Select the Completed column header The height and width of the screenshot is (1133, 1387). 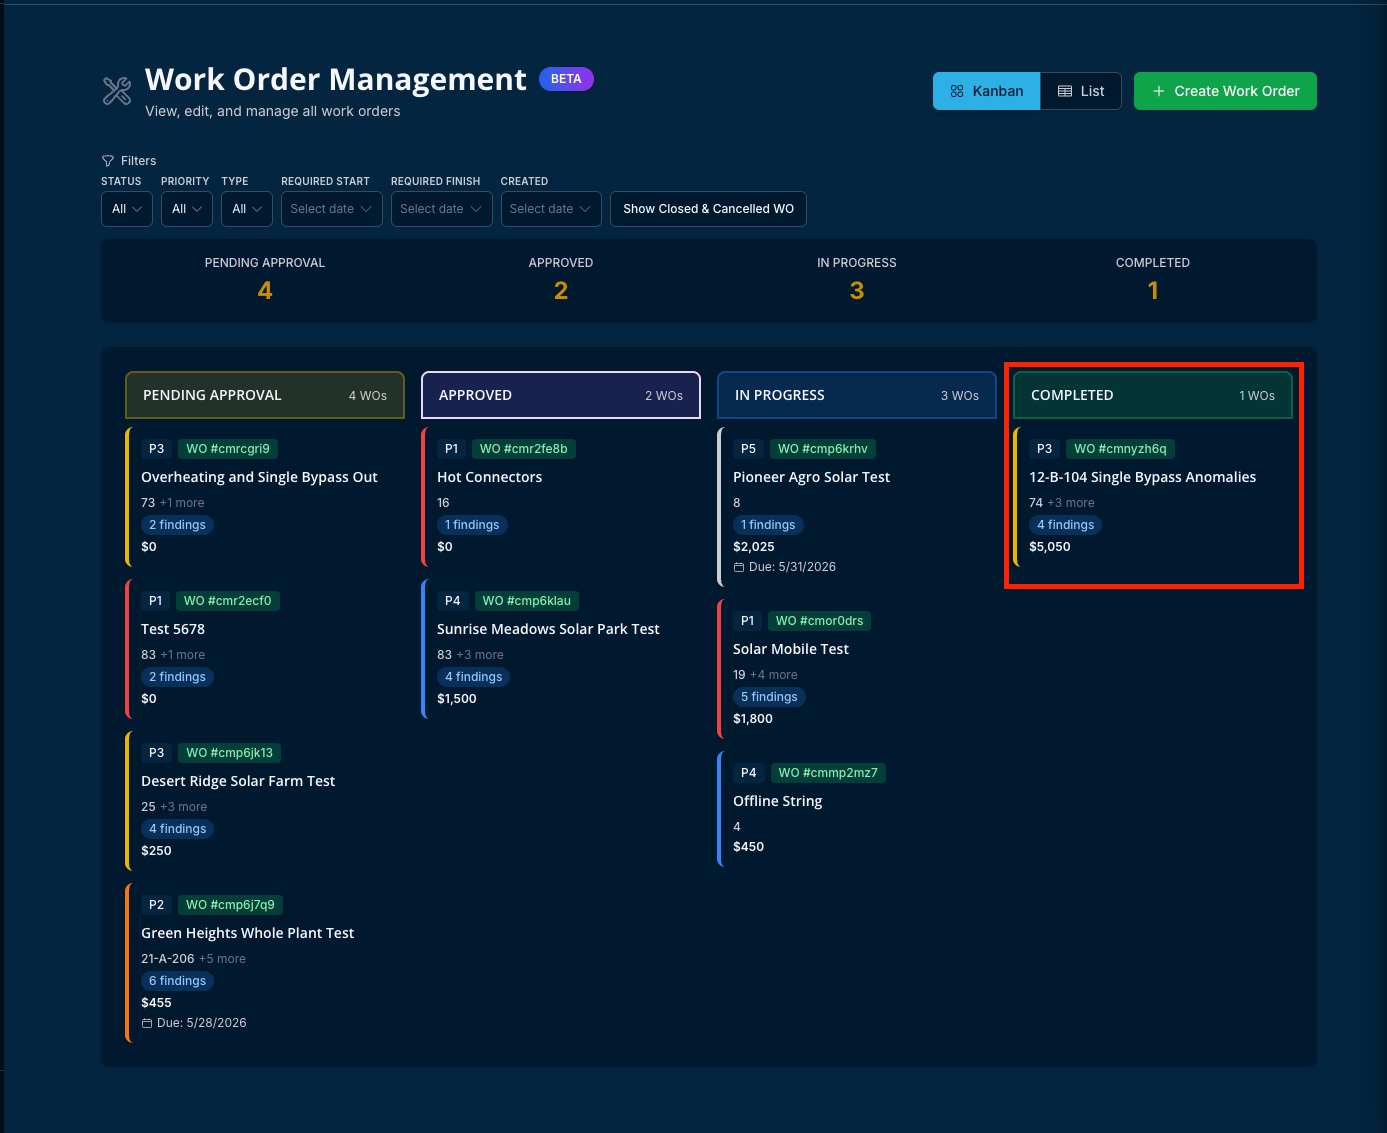click(1153, 395)
